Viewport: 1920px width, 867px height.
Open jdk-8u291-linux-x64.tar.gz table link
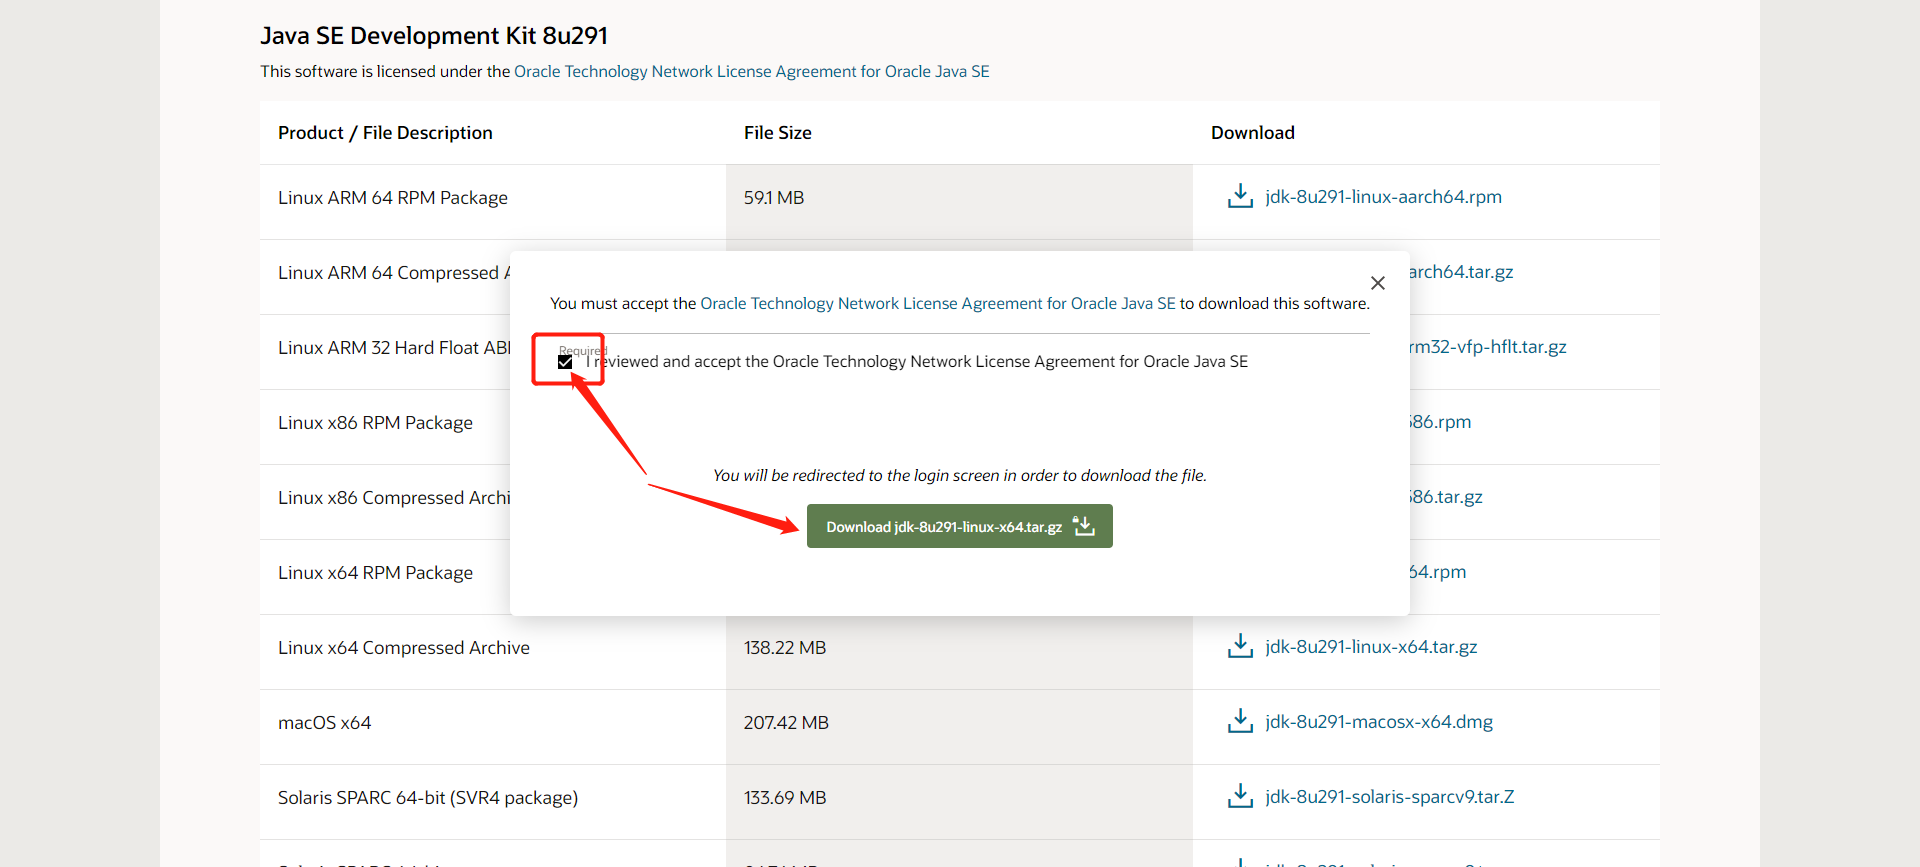click(1371, 647)
